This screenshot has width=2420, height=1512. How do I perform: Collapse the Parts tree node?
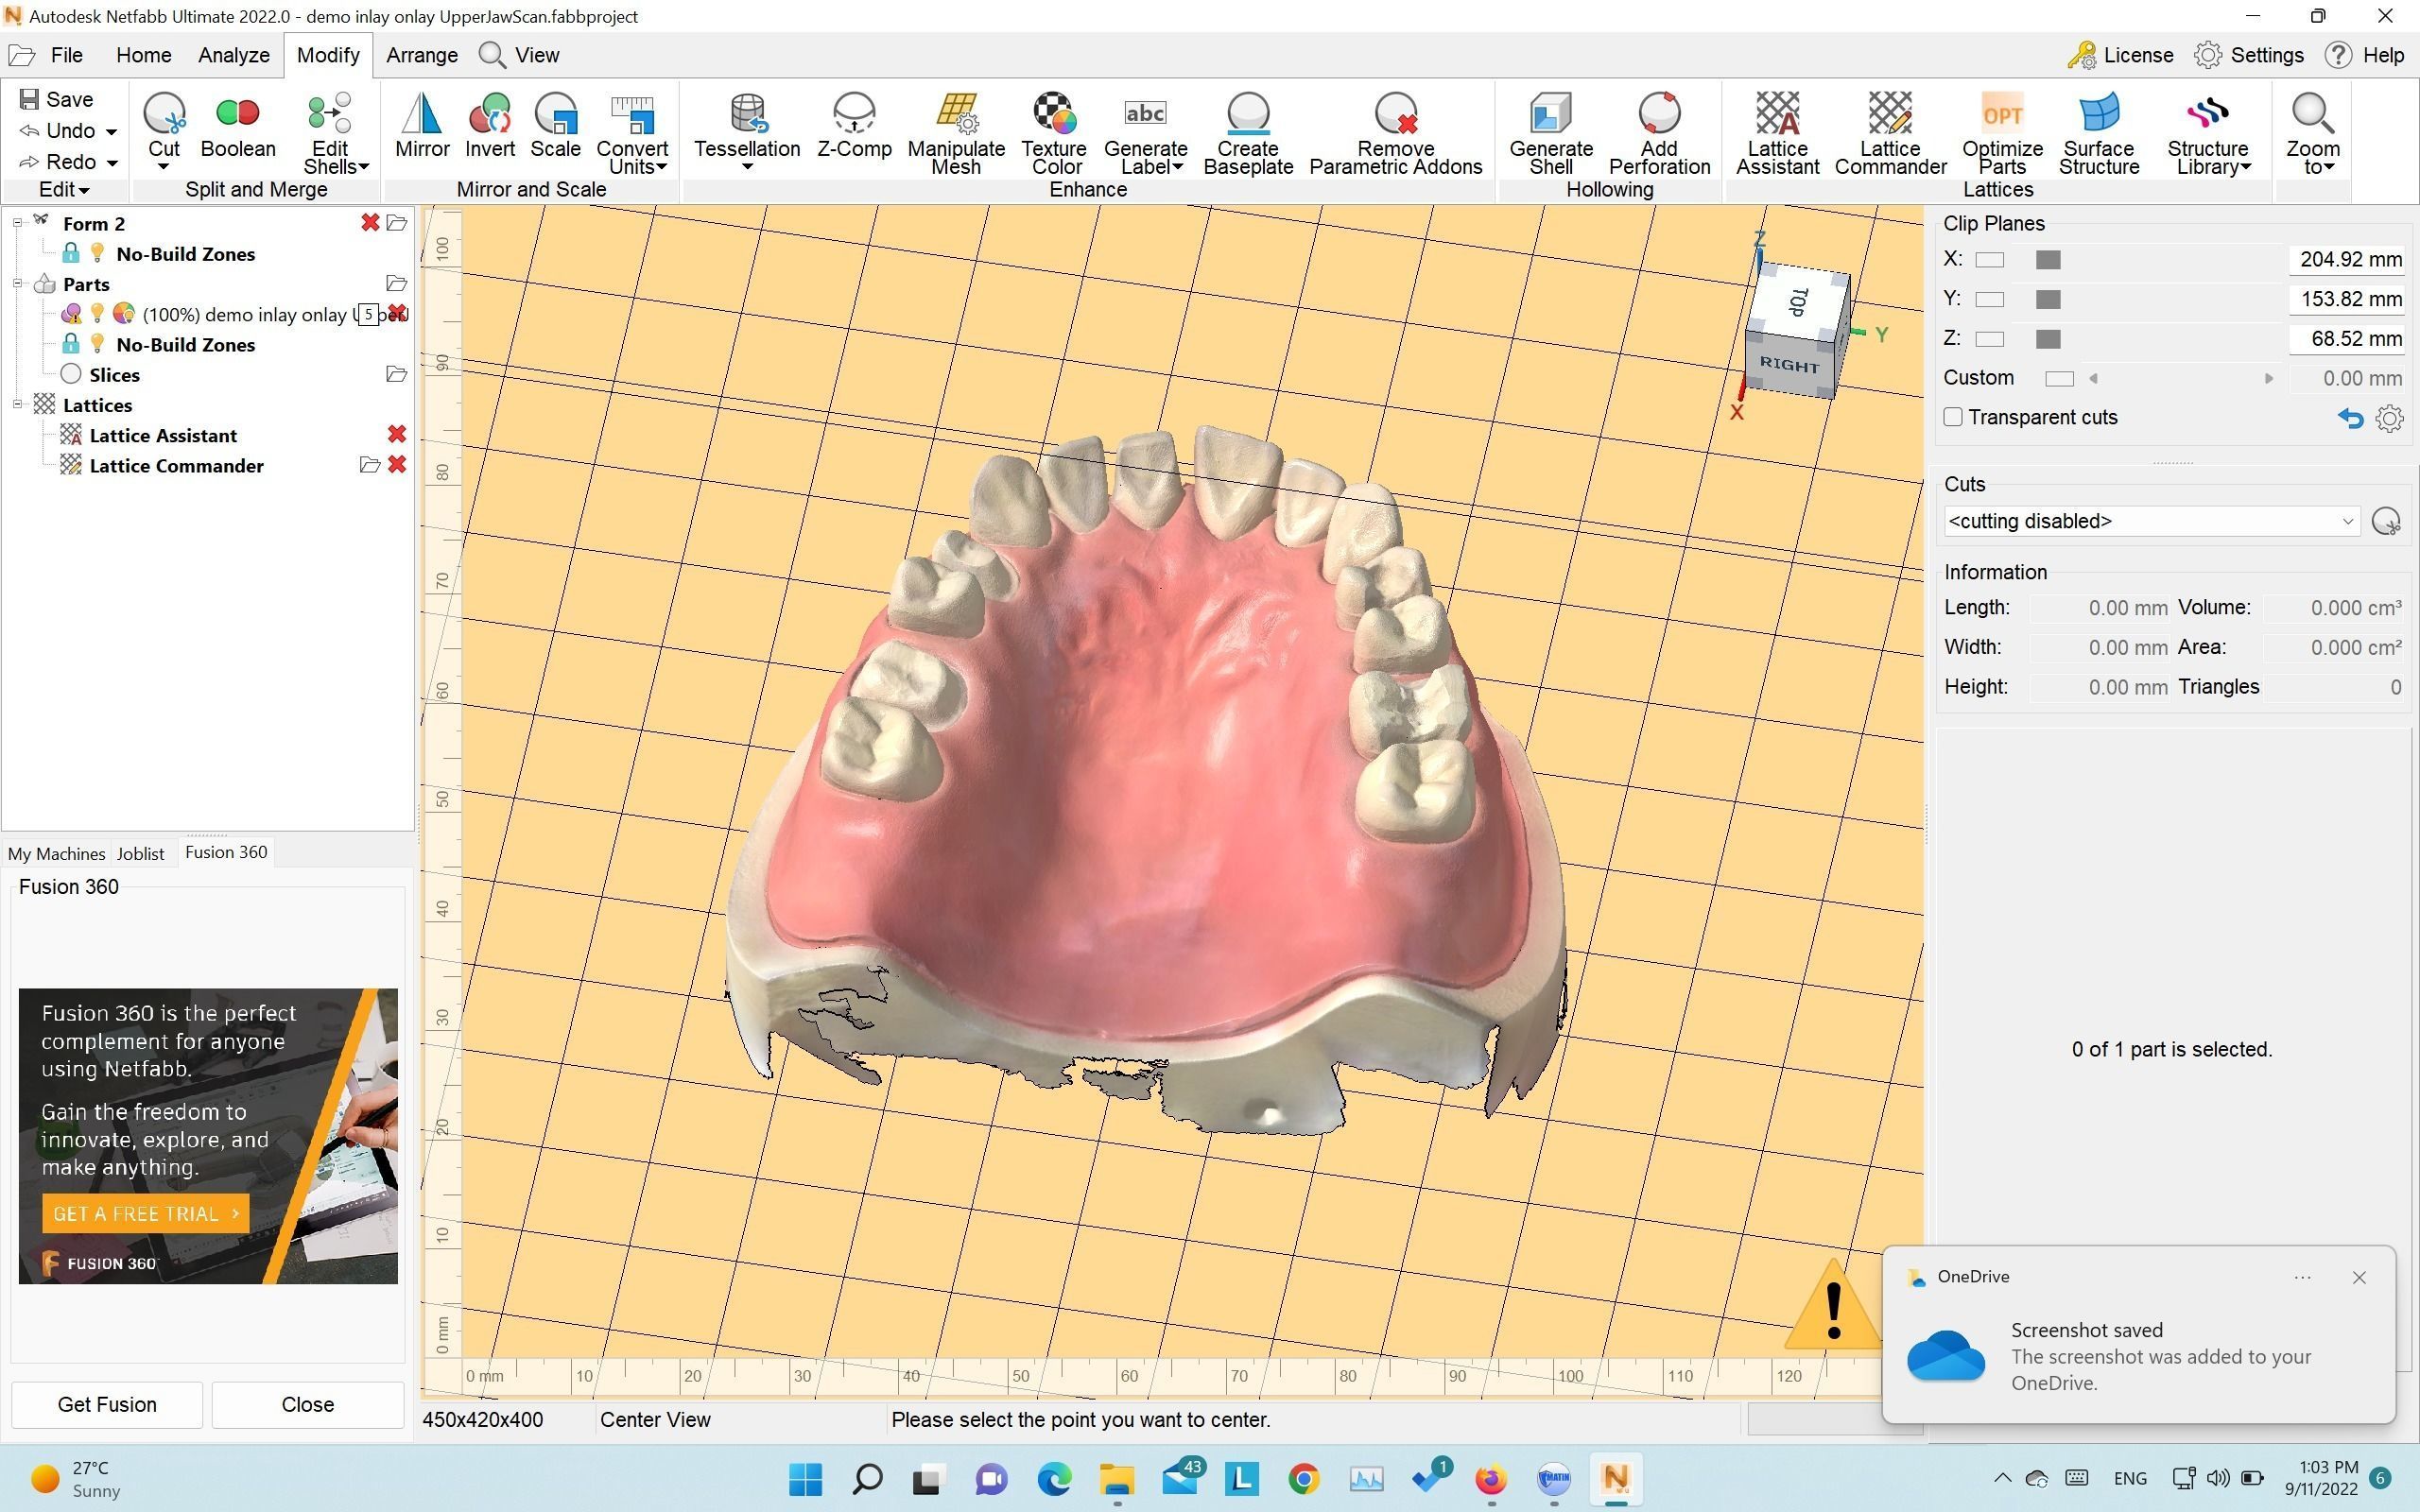click(17, 284)
